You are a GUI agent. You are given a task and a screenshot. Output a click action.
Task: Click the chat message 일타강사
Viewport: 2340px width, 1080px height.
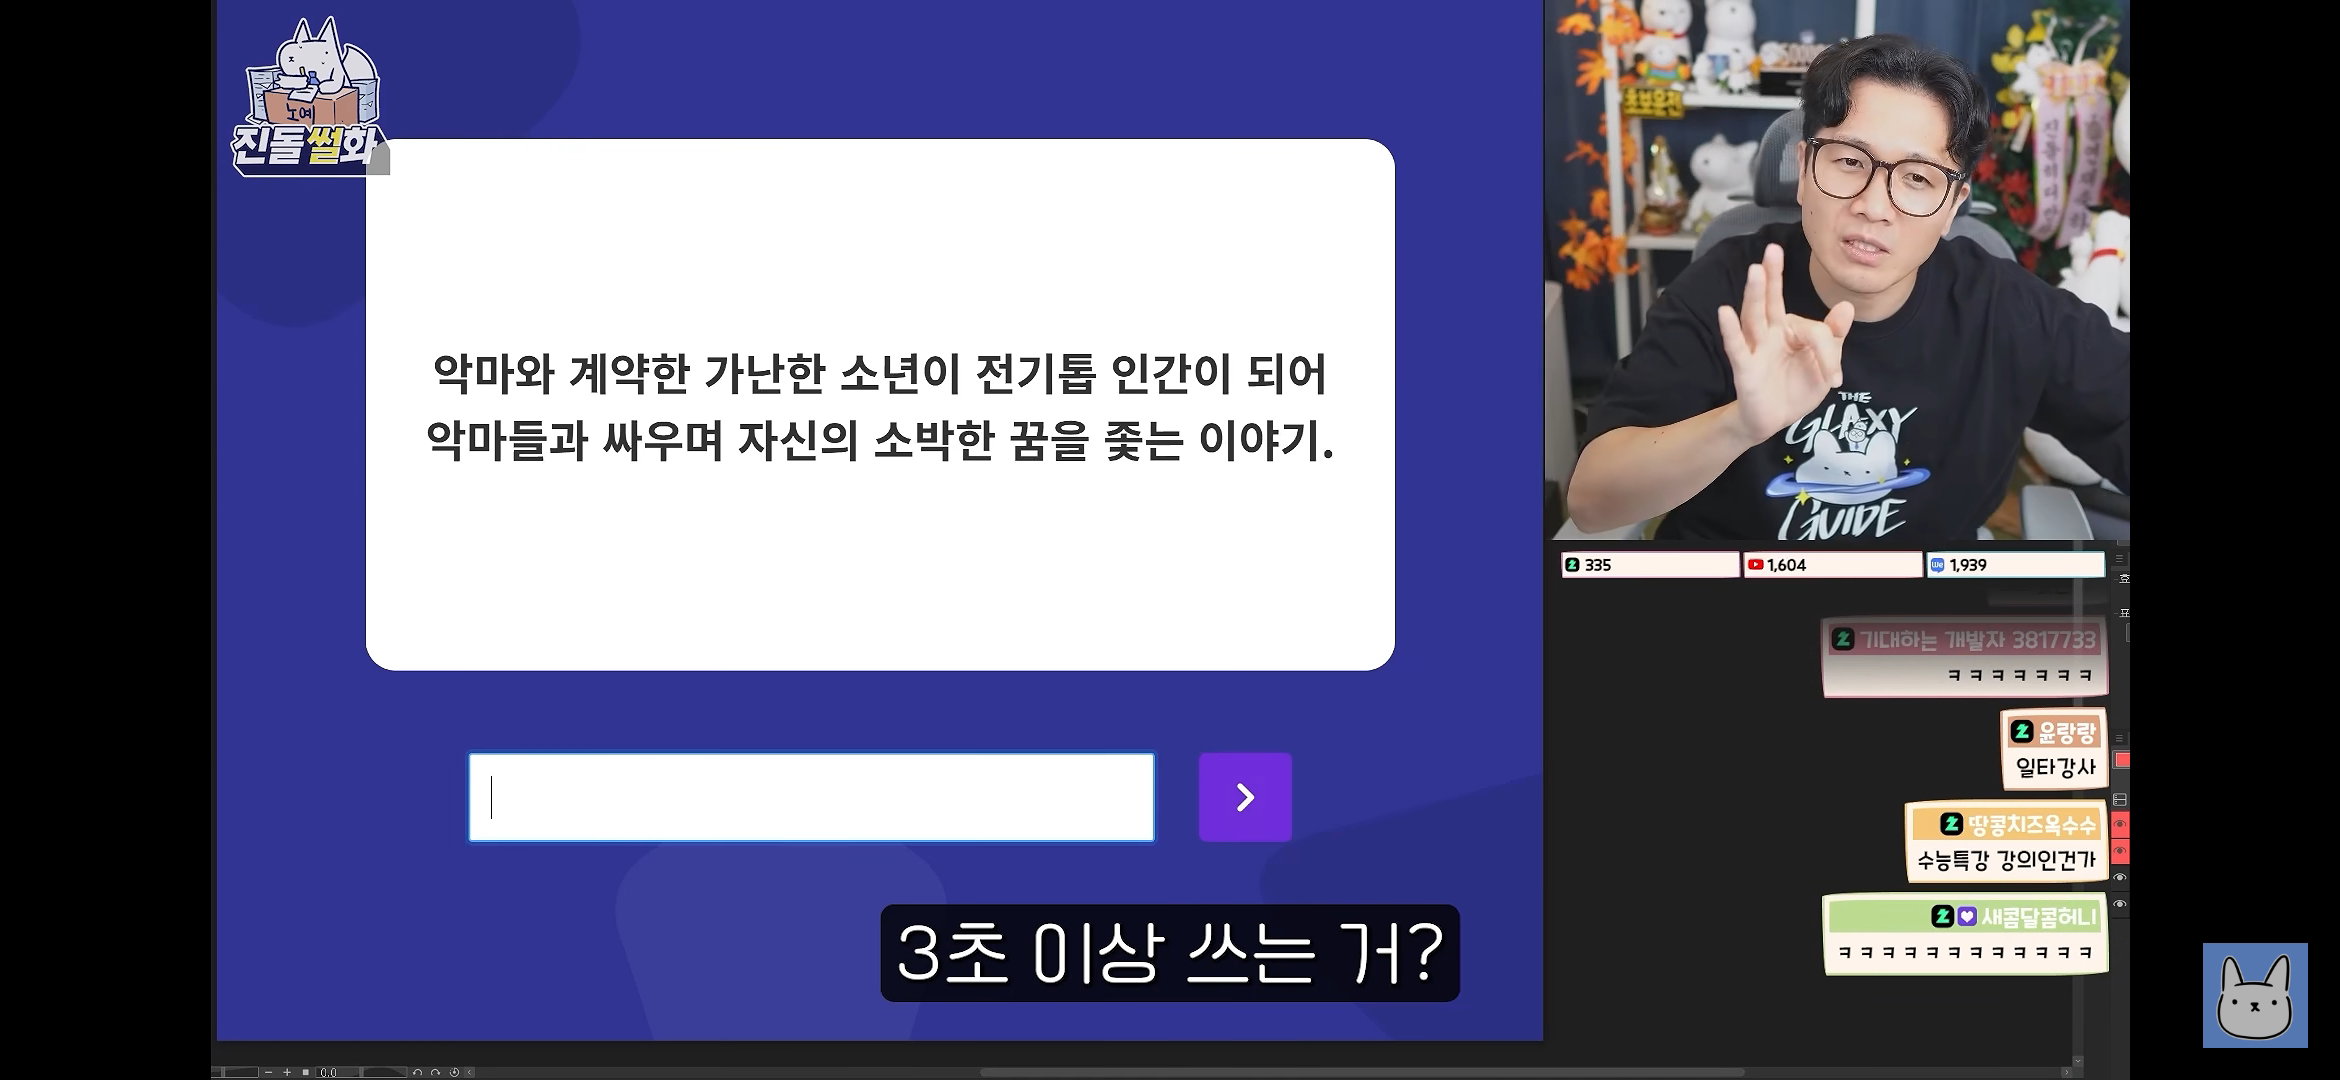pos(2055,768)
